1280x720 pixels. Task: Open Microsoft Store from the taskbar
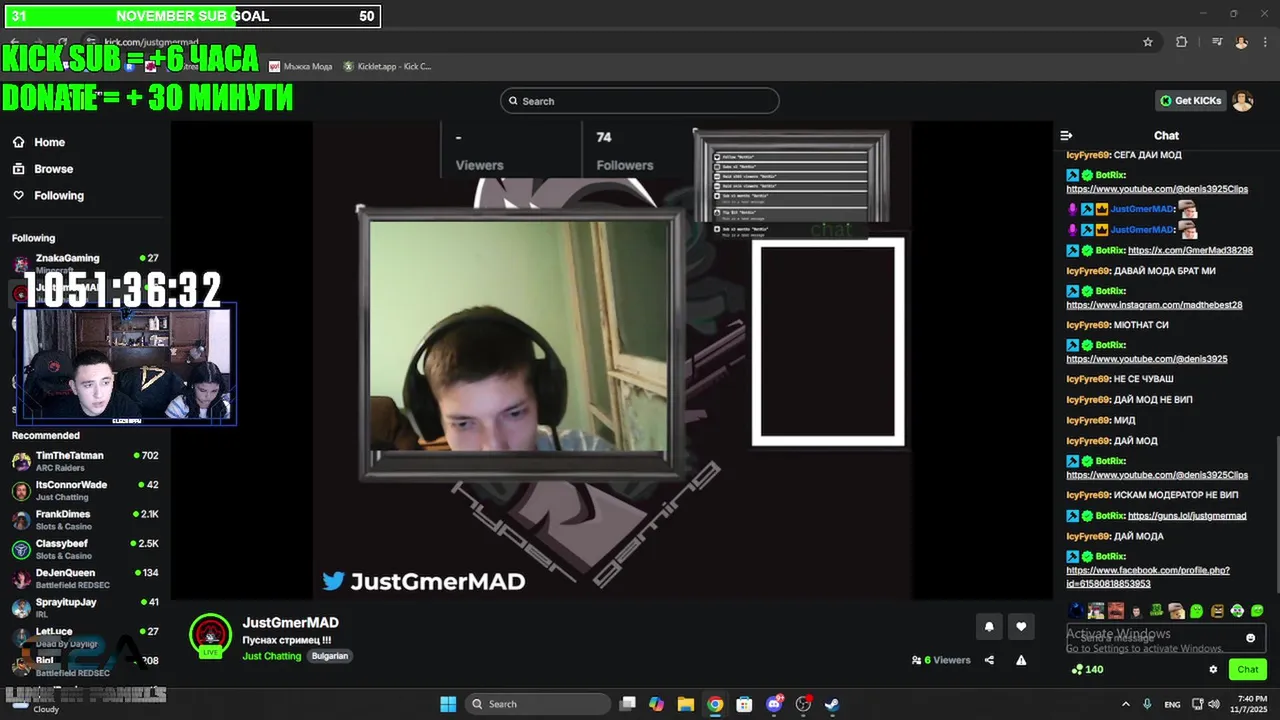coord(744,704)
